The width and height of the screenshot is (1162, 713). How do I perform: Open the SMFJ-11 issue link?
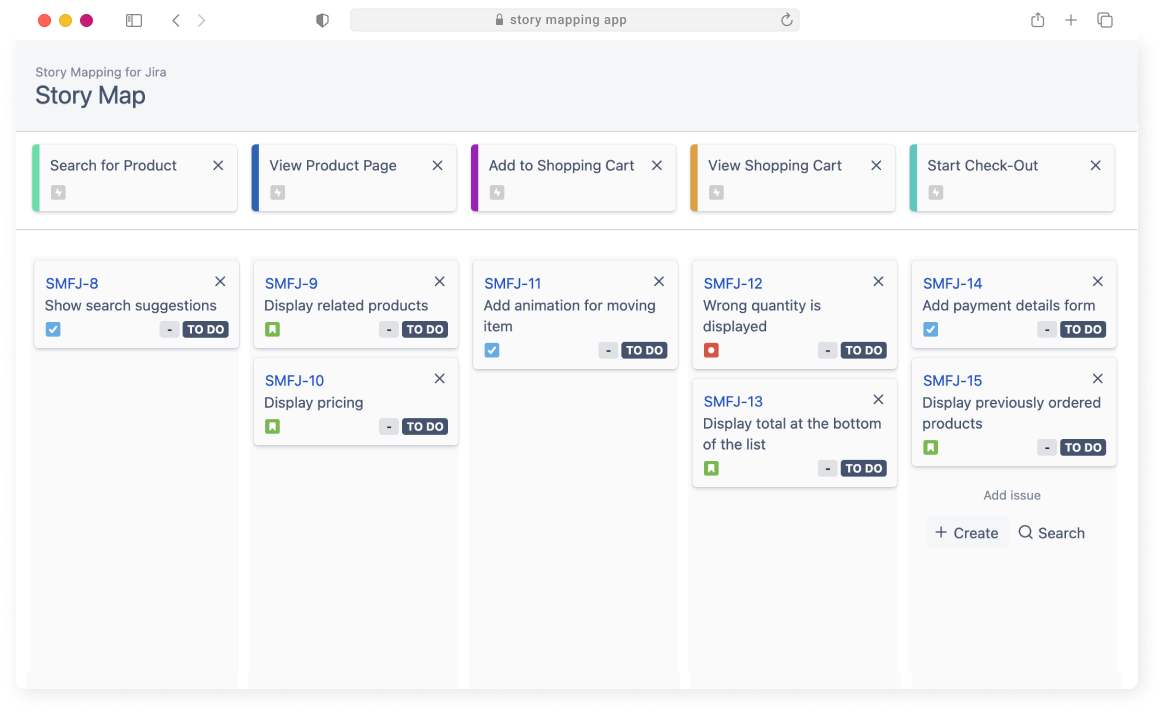(x=512, y=283)
